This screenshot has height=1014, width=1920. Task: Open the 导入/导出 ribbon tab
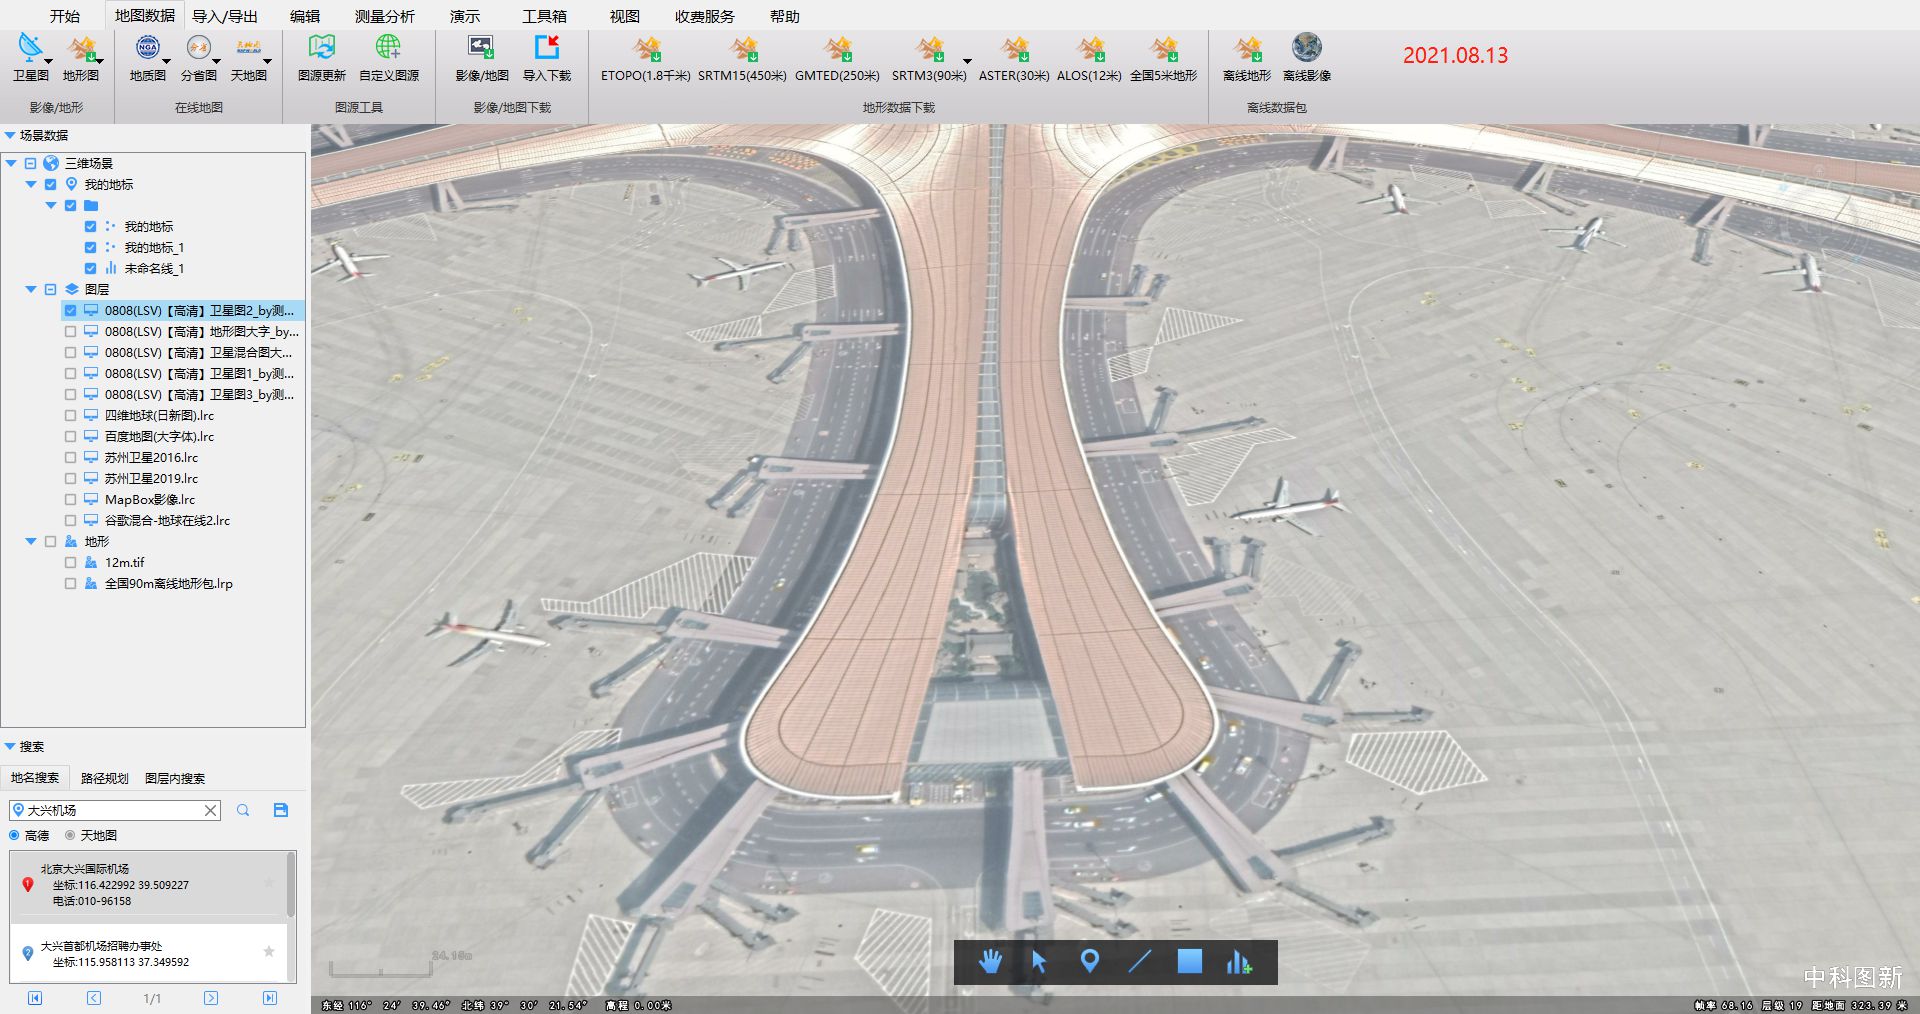225,16
